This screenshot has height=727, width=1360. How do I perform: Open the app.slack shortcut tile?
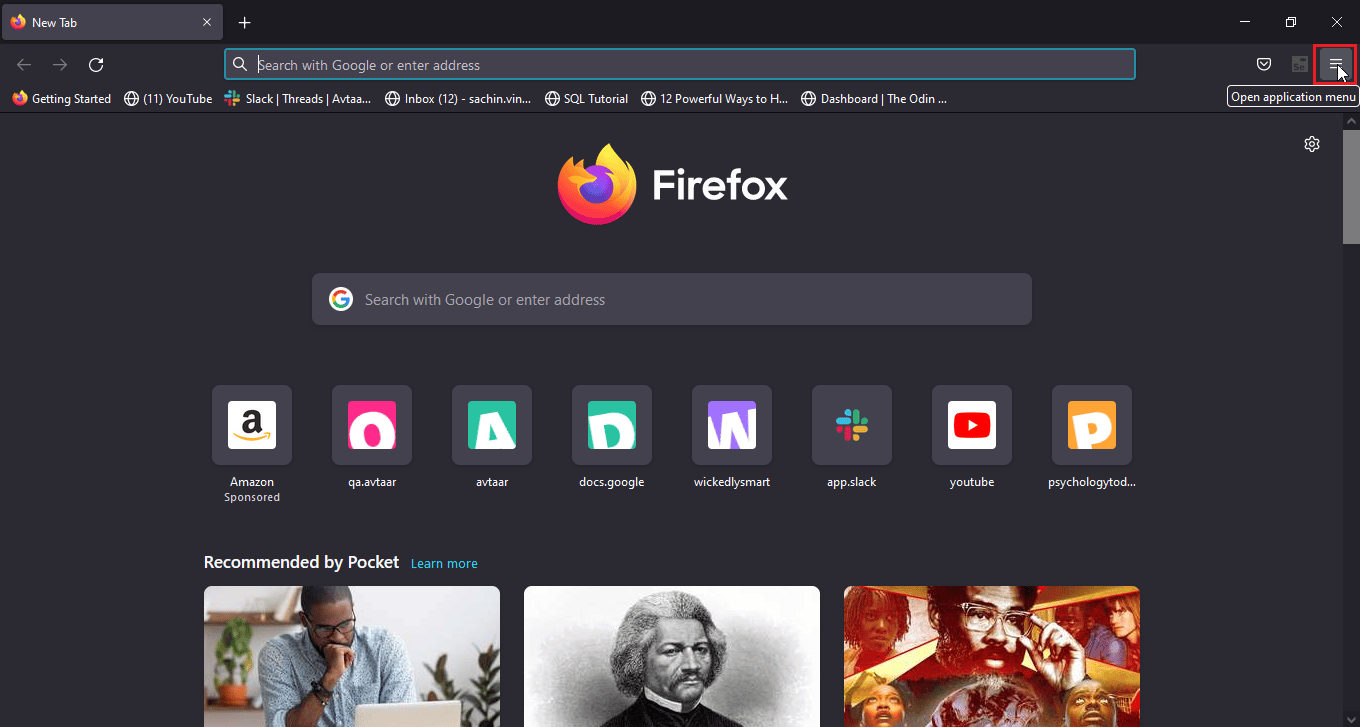click(x=852, y=425)
